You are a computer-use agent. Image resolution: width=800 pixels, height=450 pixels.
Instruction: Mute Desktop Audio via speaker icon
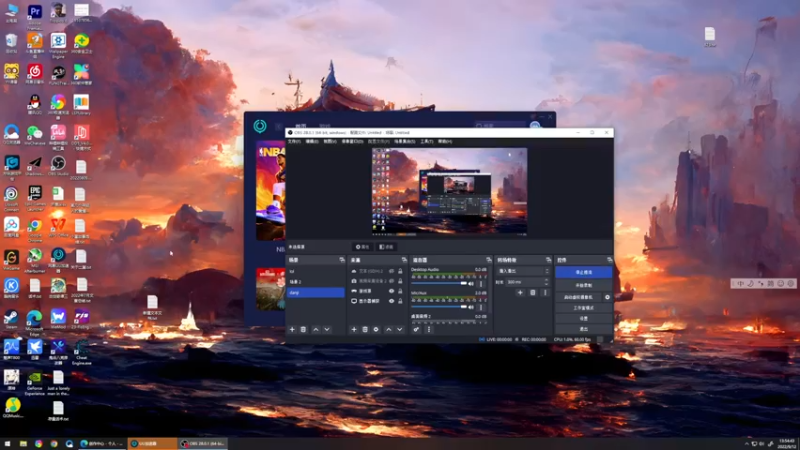(471, 284)
